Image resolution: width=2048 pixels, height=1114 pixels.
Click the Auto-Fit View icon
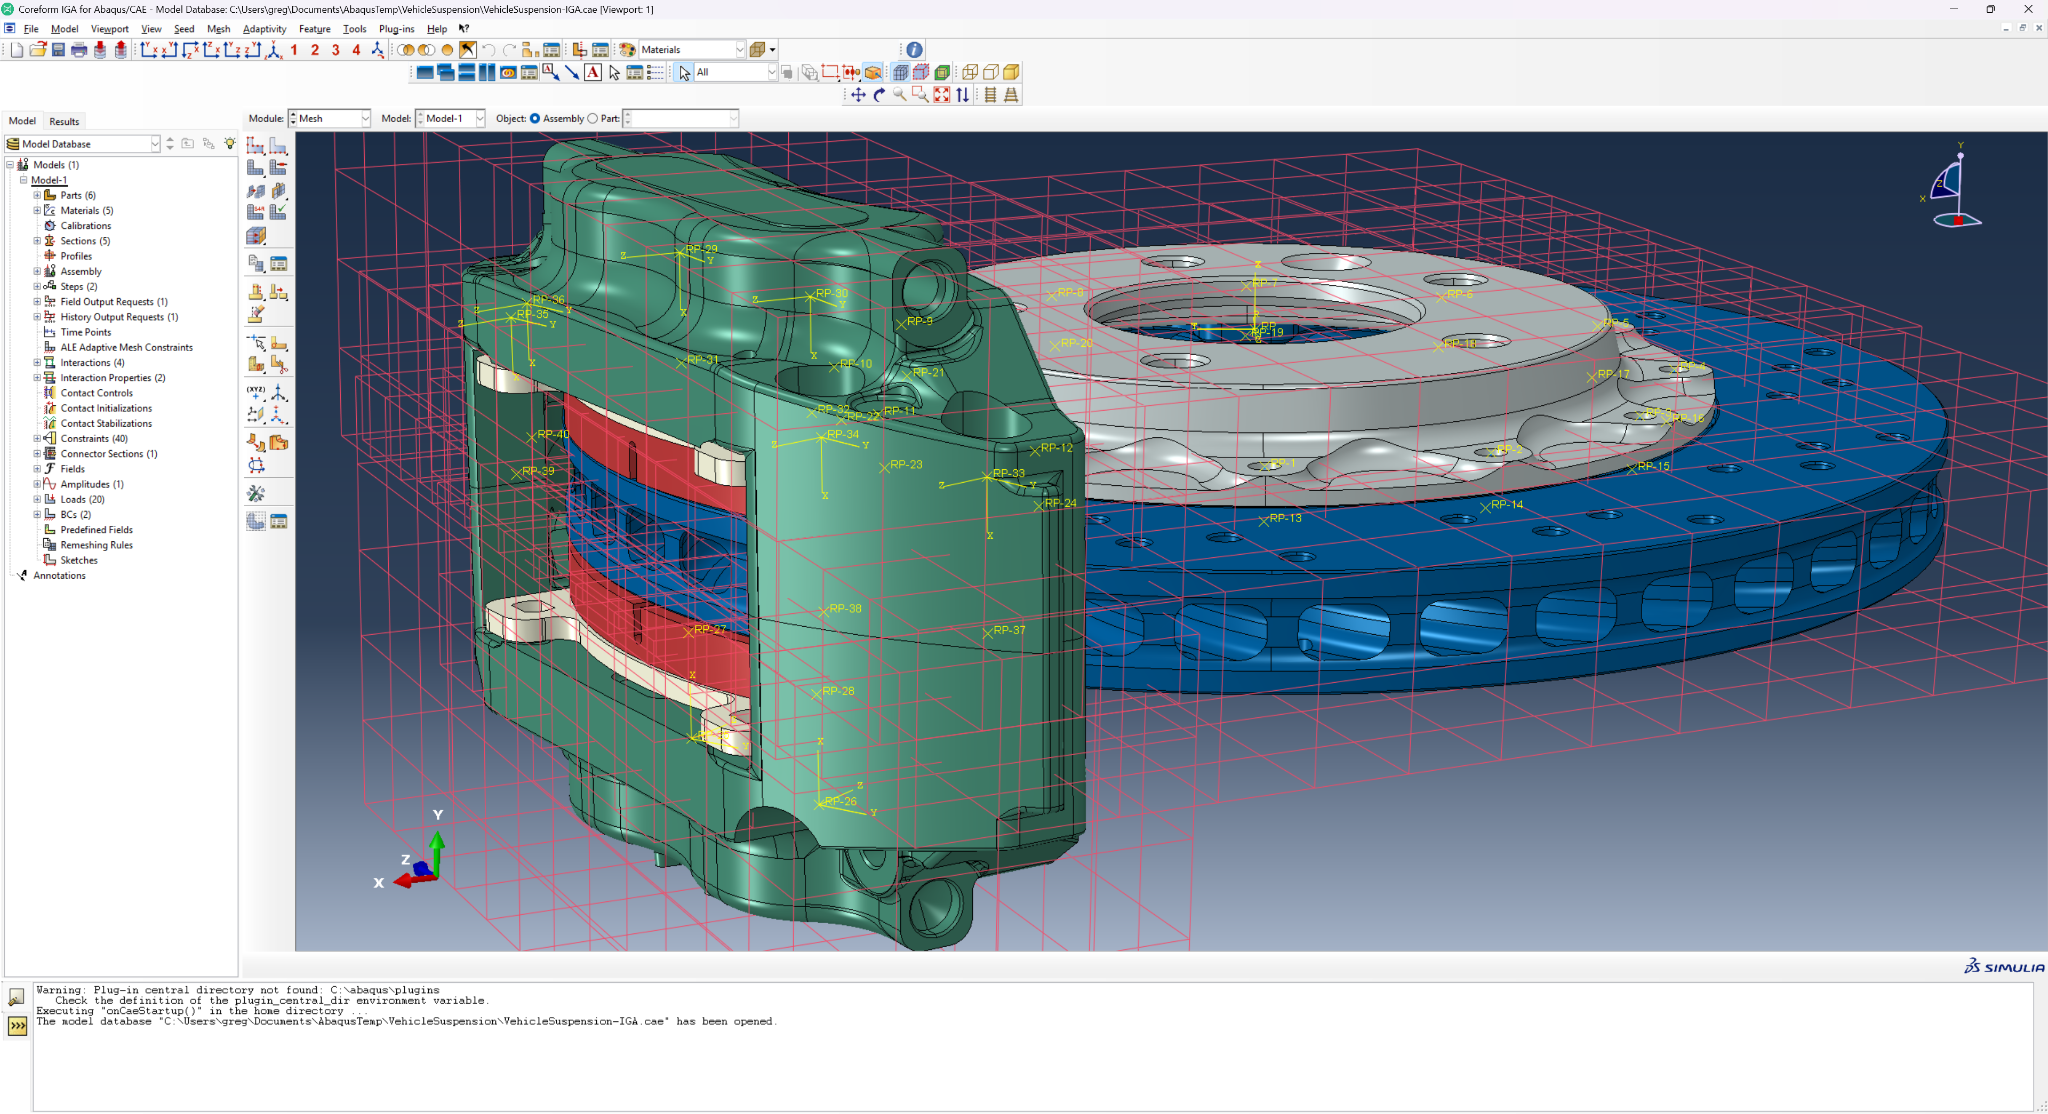pos(942,95)
